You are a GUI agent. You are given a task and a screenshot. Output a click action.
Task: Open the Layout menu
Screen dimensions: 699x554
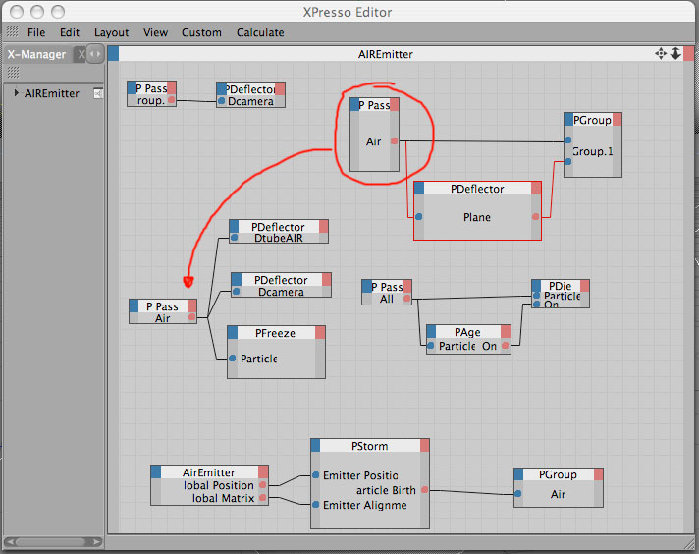(x=111, y=33)
